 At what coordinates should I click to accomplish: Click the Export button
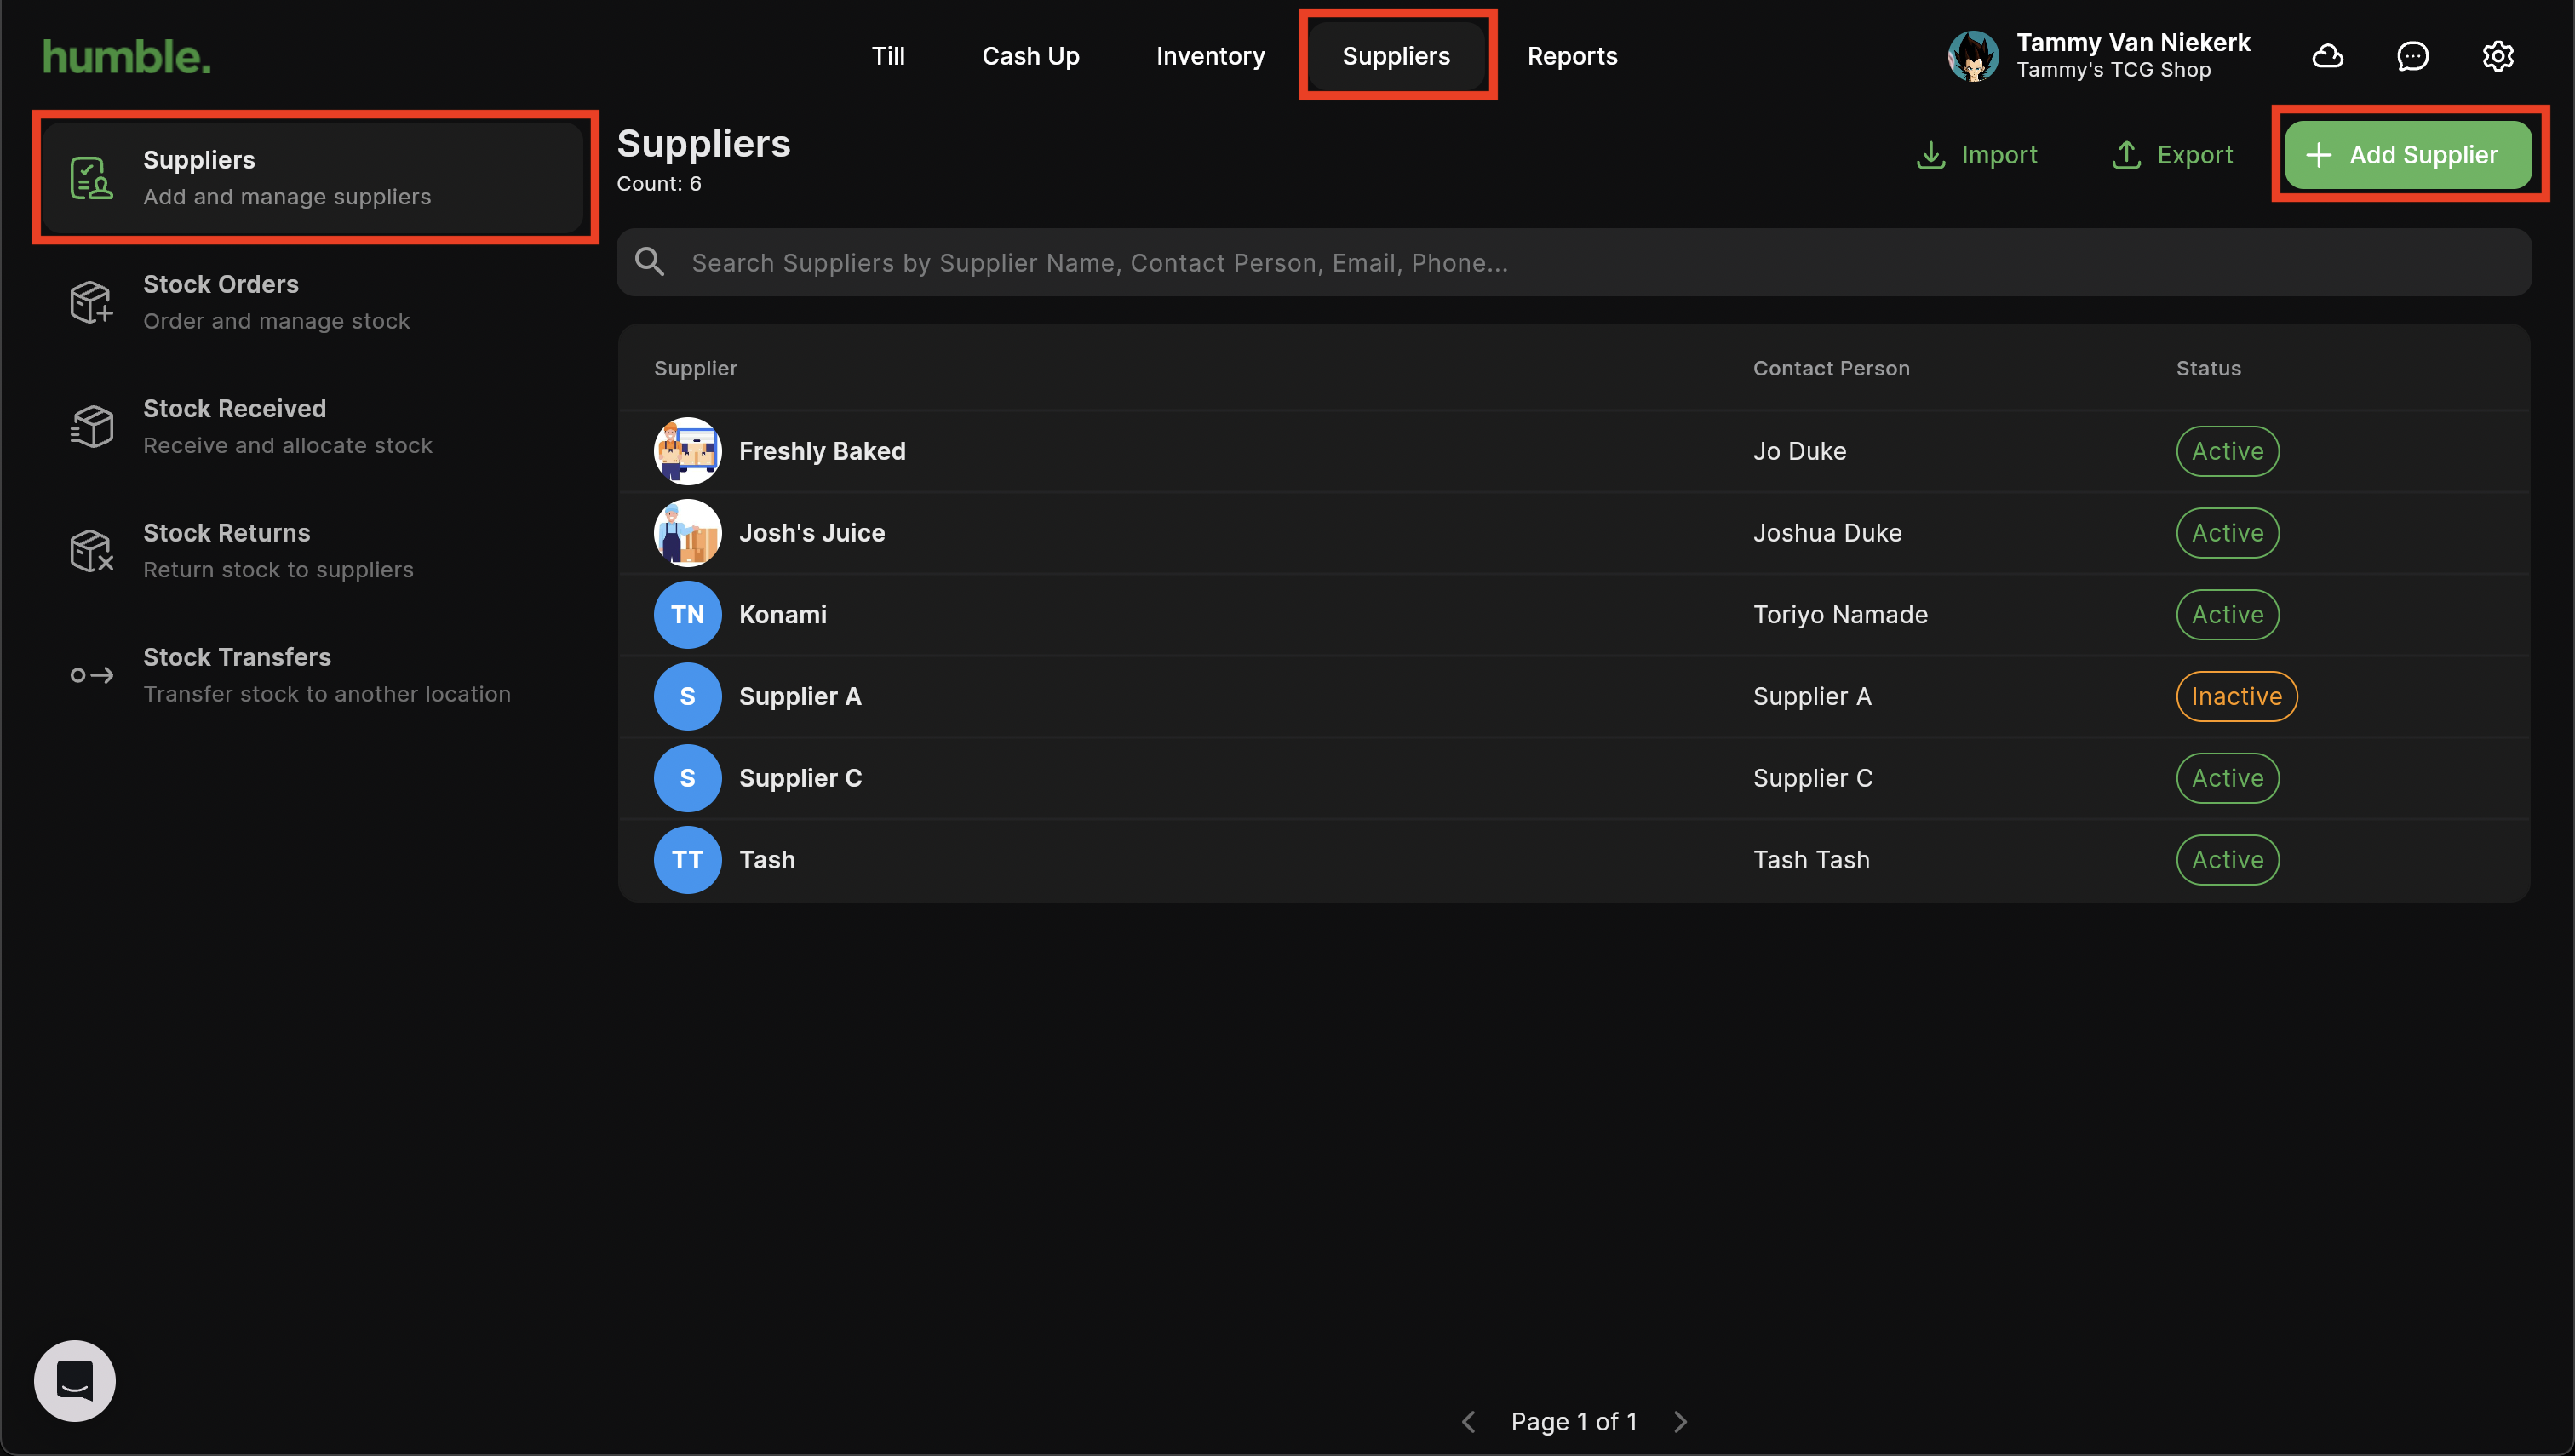(x=2172, y=155)
